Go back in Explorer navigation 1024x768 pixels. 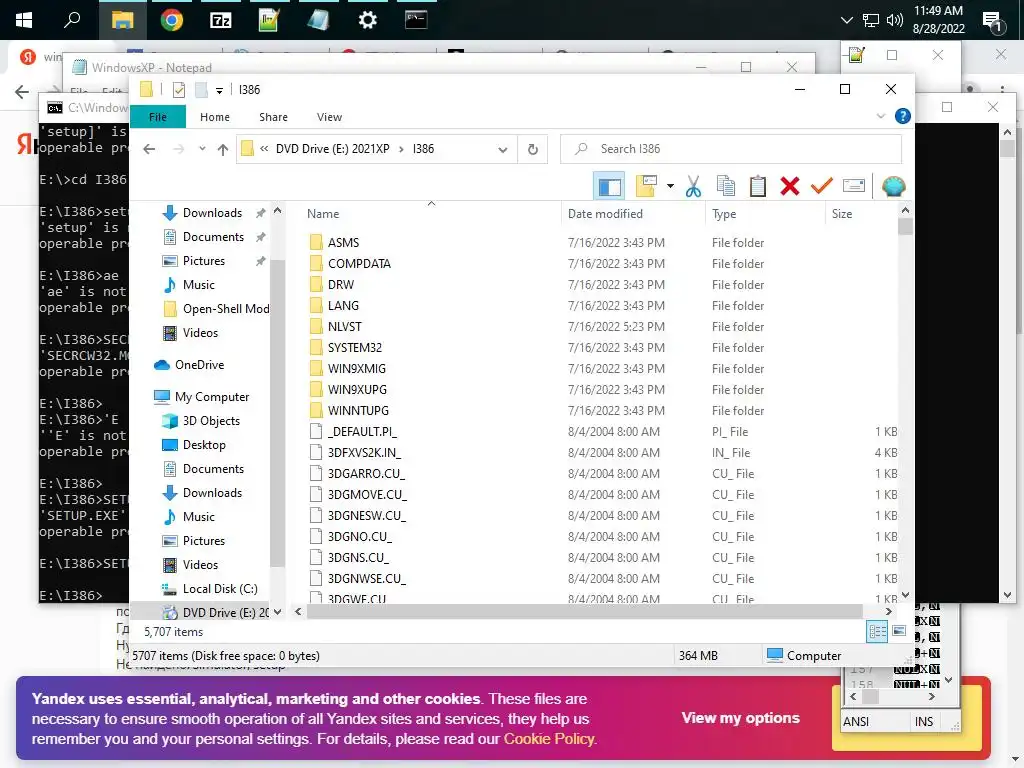click(149, 150)
